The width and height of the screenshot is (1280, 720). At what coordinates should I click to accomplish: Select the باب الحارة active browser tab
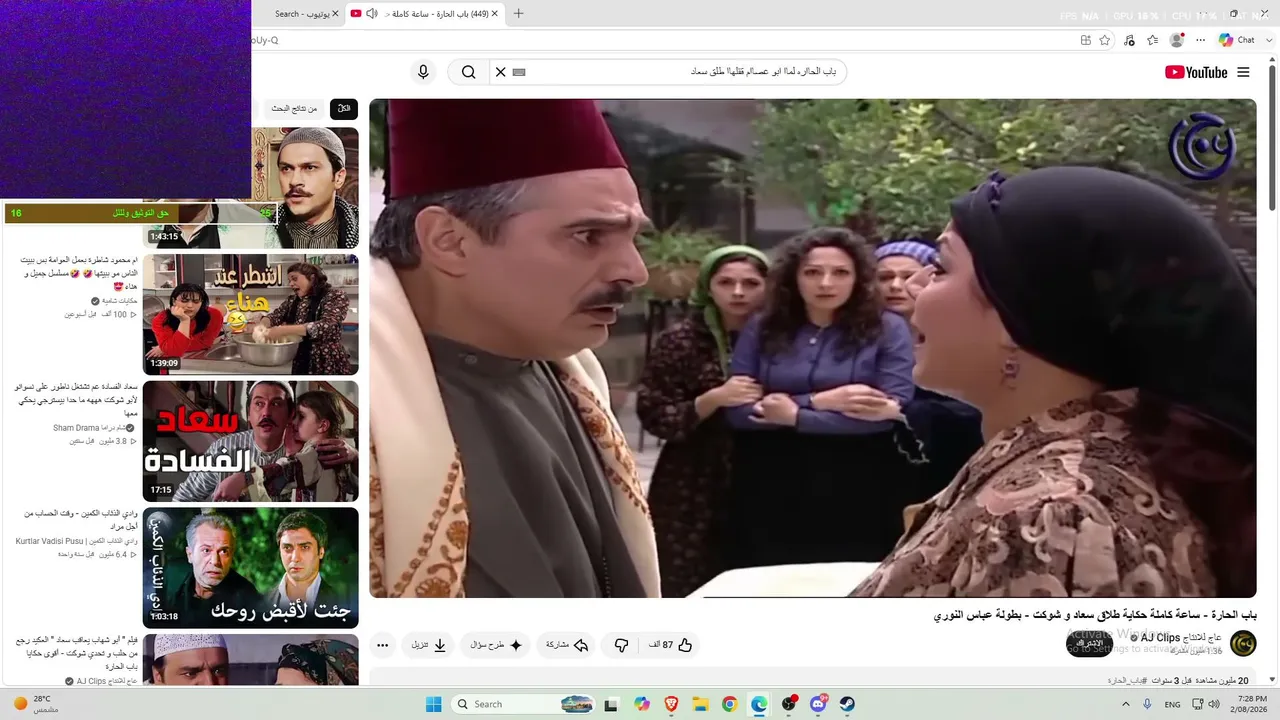point(425,13)
